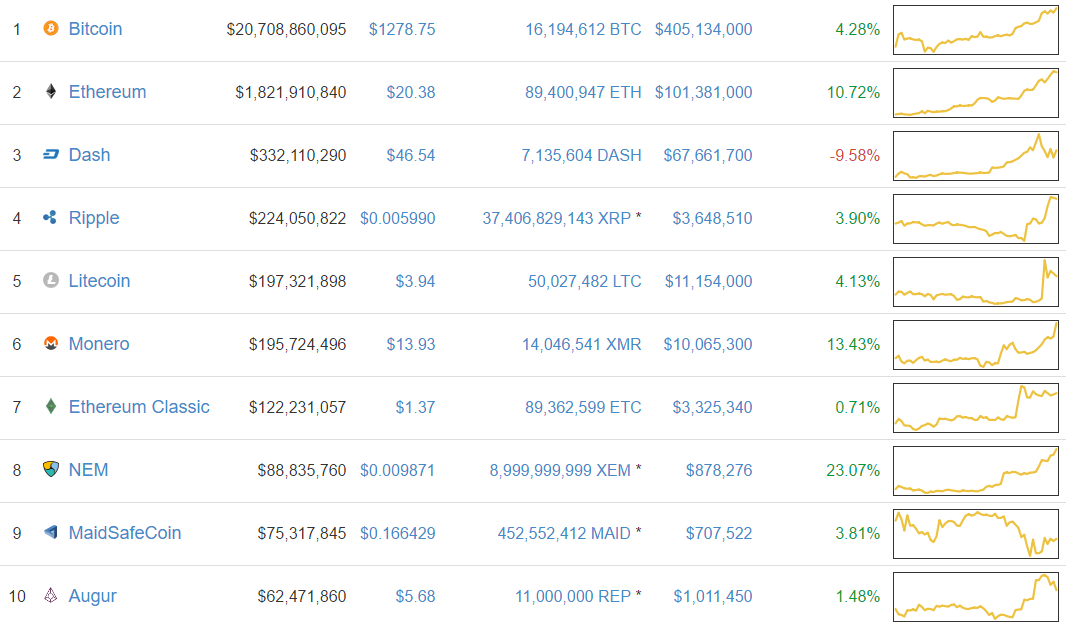The height and width of the screenshot is (626, 1066).
Task: Click the Ripple logo icon
Action: point(50,218)
